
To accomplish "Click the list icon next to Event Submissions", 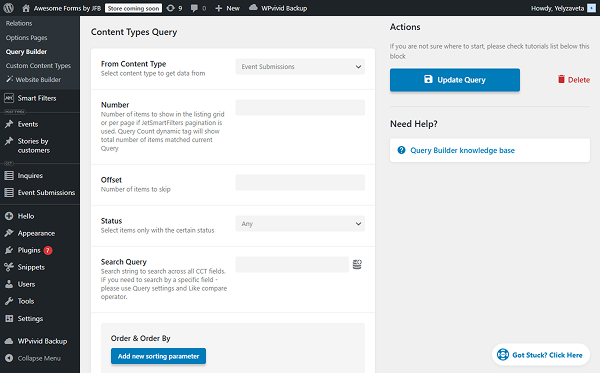I will (x=9, y=192).
